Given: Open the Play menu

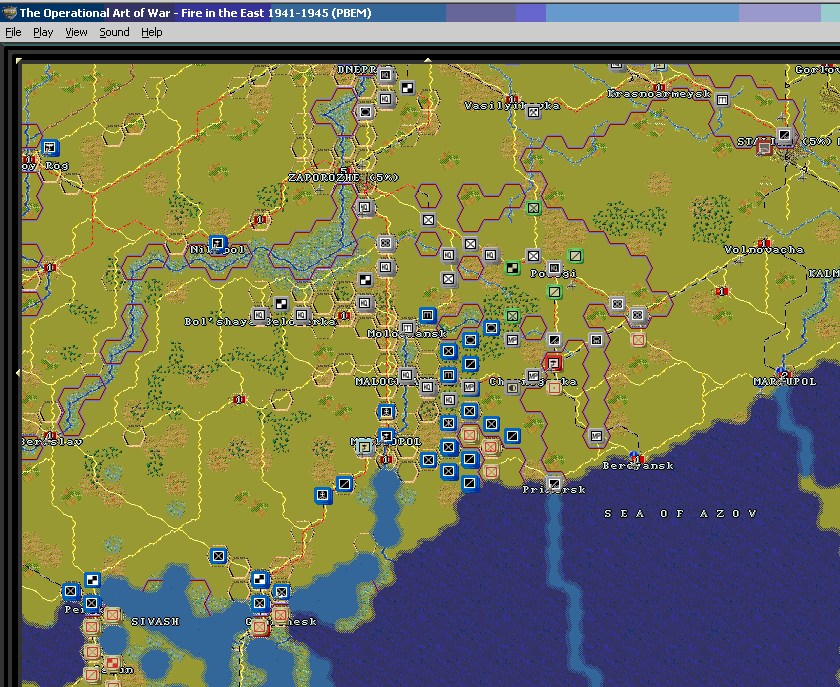Looking at the screenshot, I should click(43, 32).
